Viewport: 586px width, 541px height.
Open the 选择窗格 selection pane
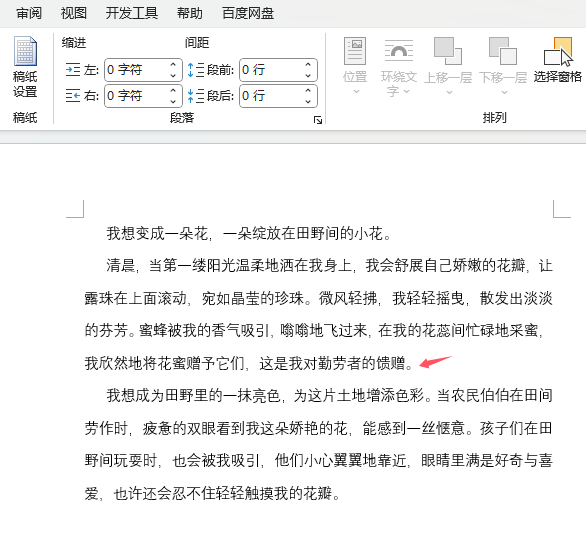558,60
